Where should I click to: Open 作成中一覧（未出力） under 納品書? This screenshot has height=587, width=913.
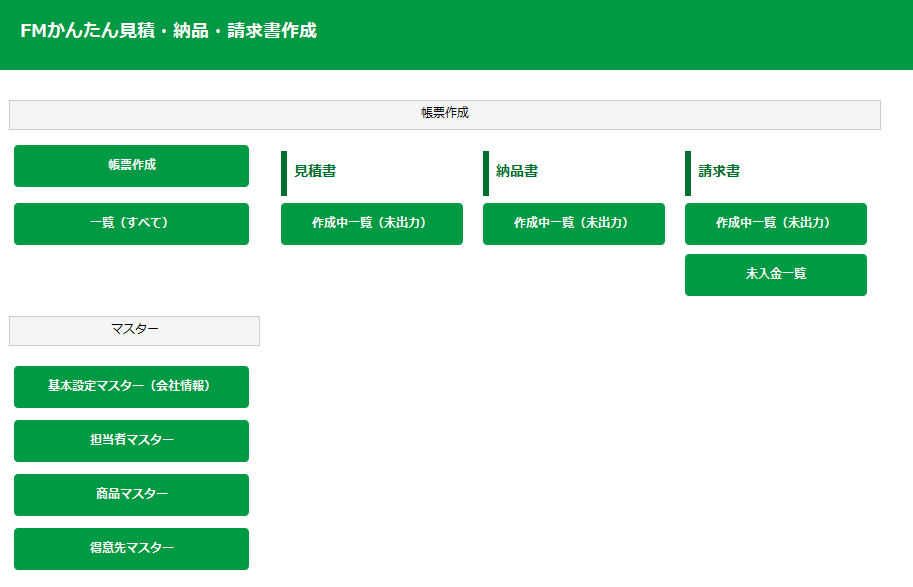[x=573, y=224]
